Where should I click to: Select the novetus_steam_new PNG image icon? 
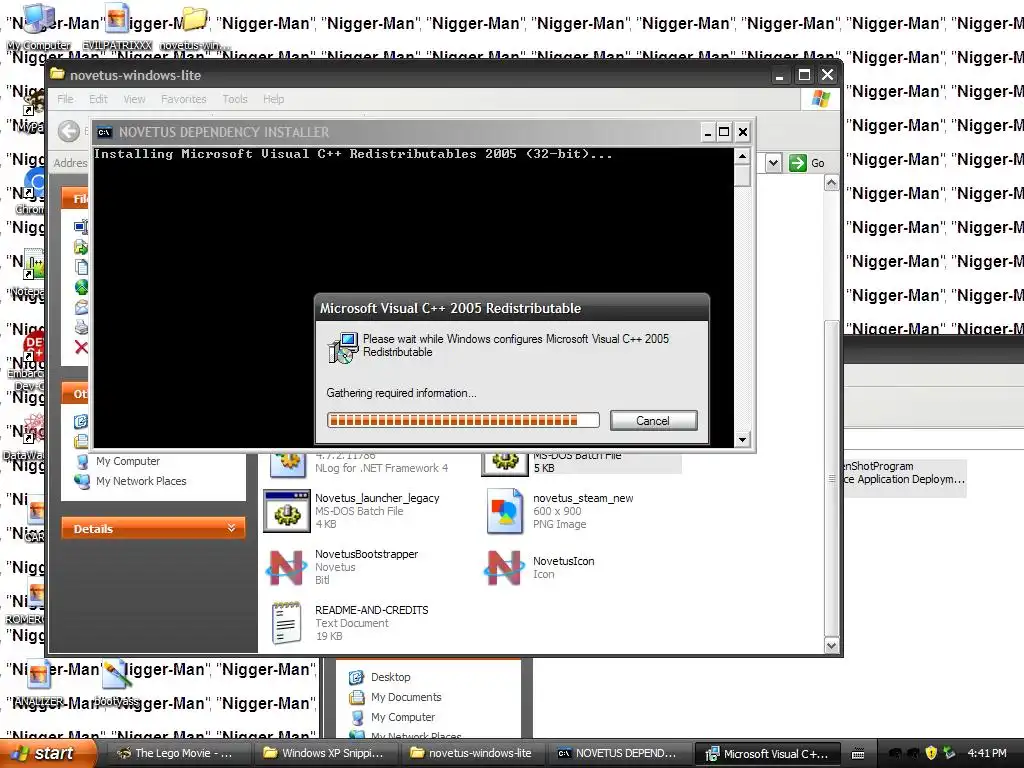[505, 511]
